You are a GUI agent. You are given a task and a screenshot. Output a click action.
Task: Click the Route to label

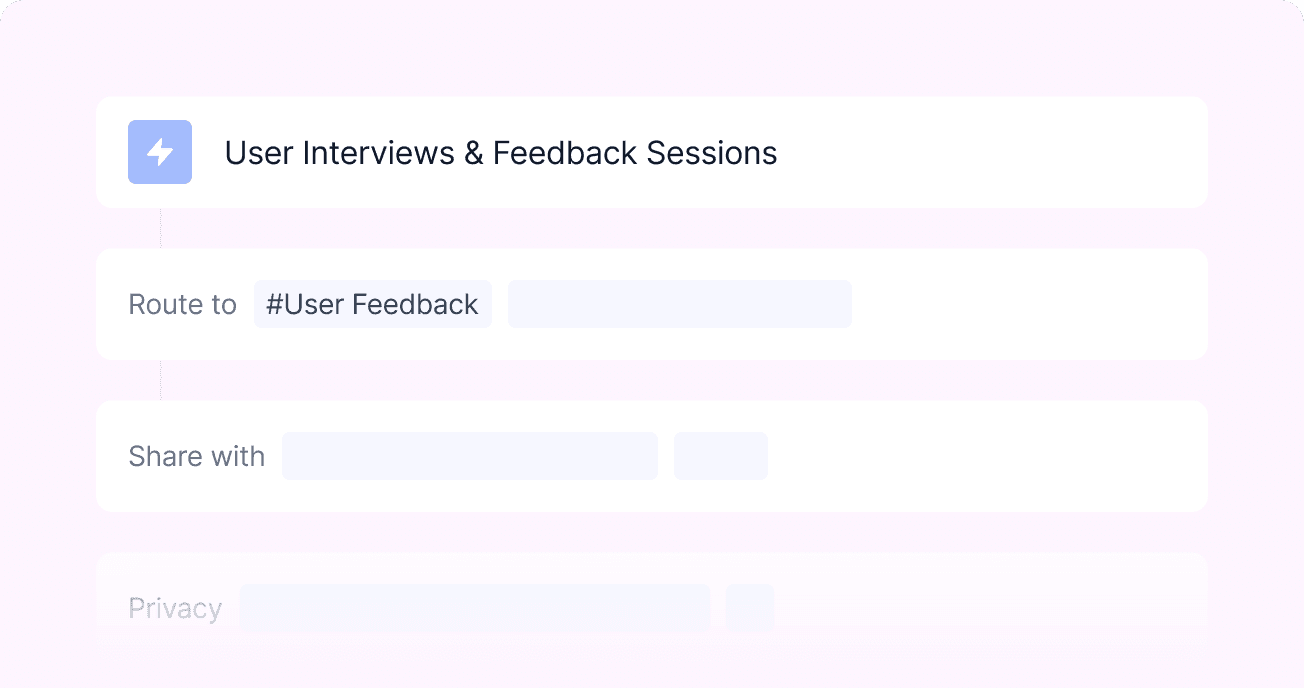[x=182, y=305]
